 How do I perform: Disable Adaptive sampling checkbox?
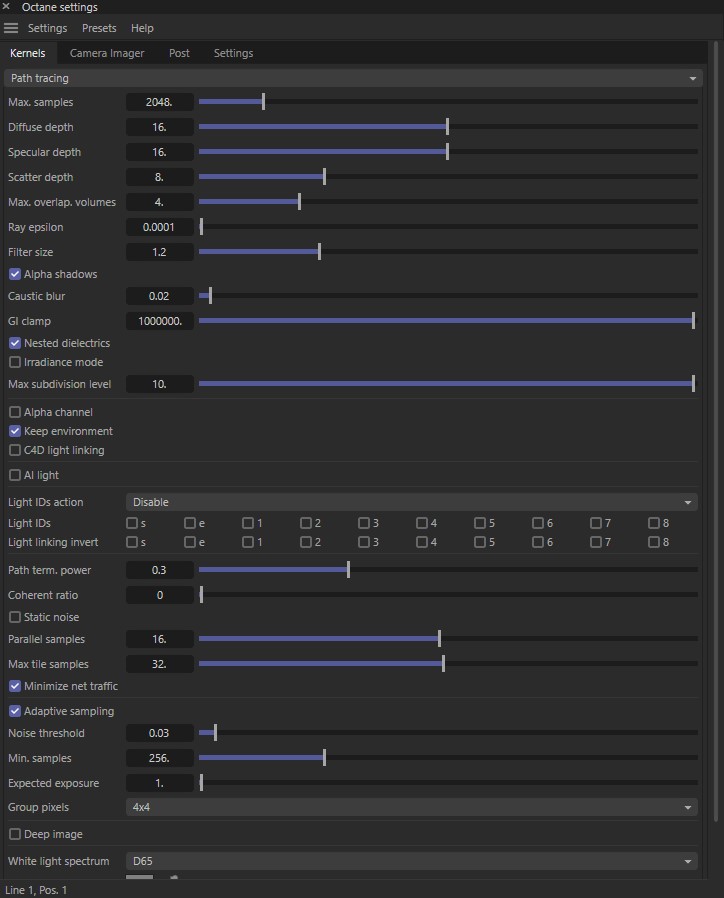pyautogui.click(x=15, y=711)
